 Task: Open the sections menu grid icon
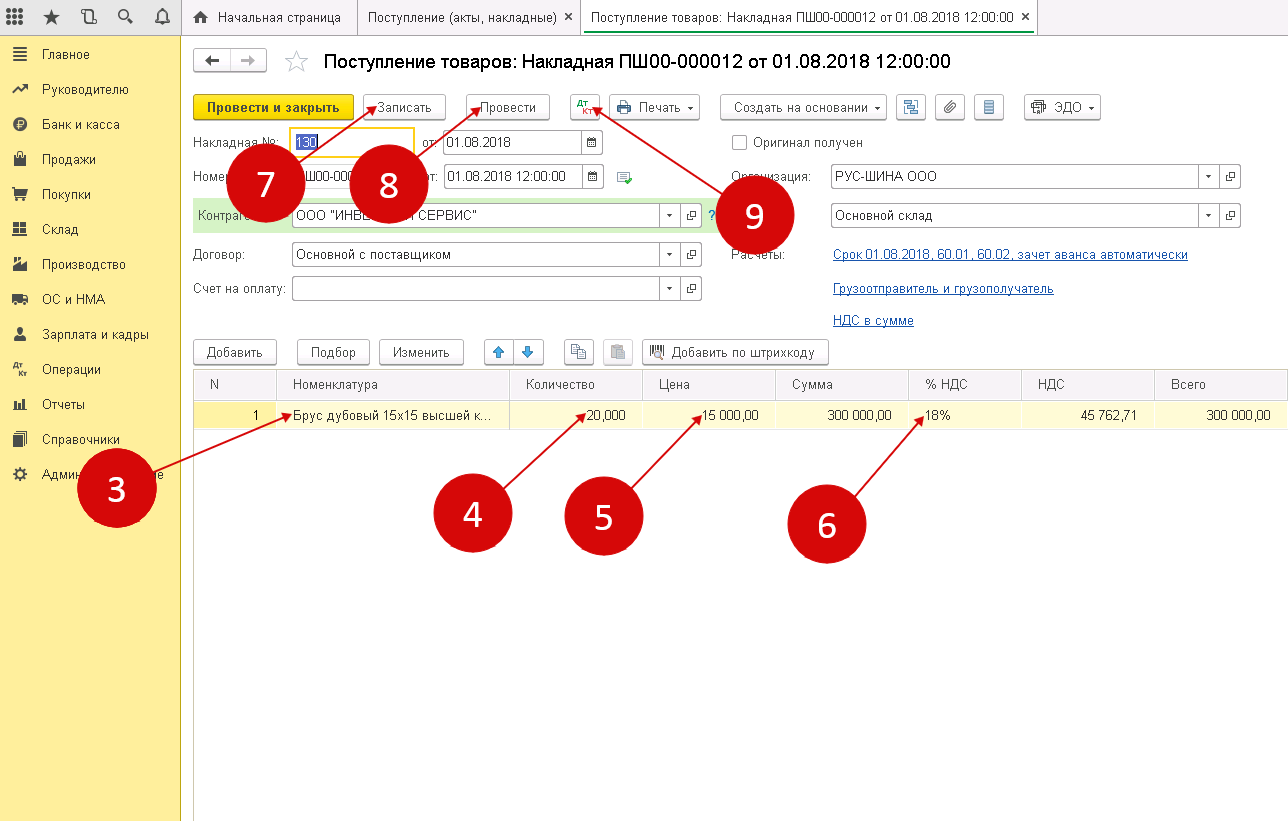(x=15, y=17)
